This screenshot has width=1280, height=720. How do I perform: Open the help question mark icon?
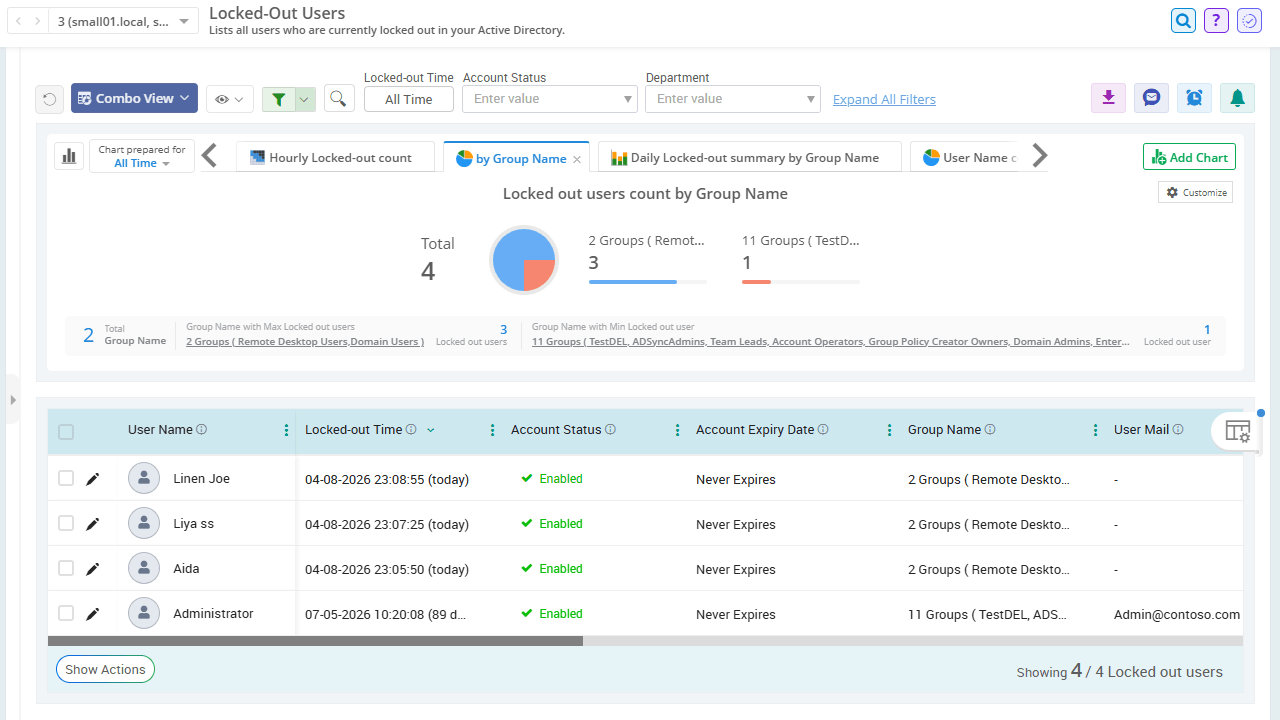(1216, 20)
